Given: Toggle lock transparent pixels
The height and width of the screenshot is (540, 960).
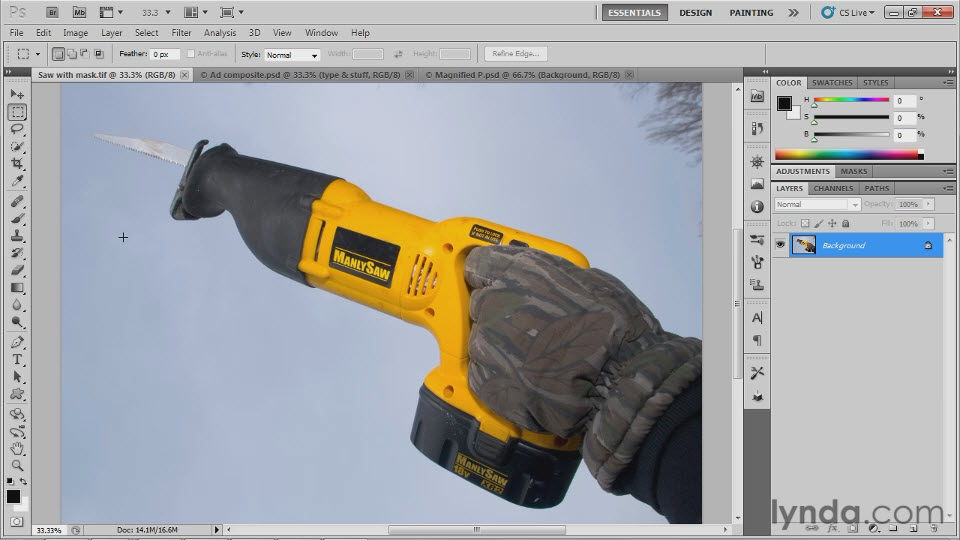Looking at the screenshot, I should point(805,223).
